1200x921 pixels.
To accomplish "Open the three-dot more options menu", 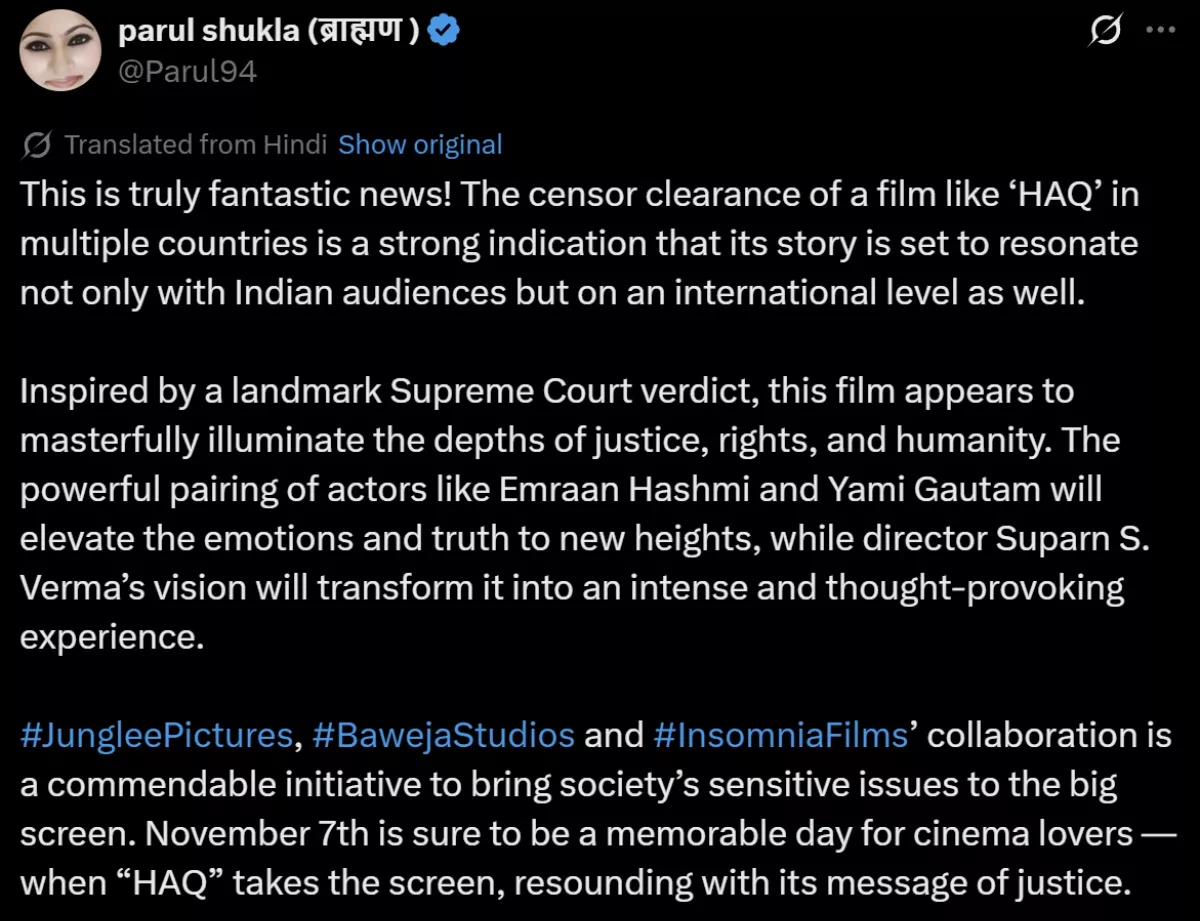I will click(x=1160, y=31).
